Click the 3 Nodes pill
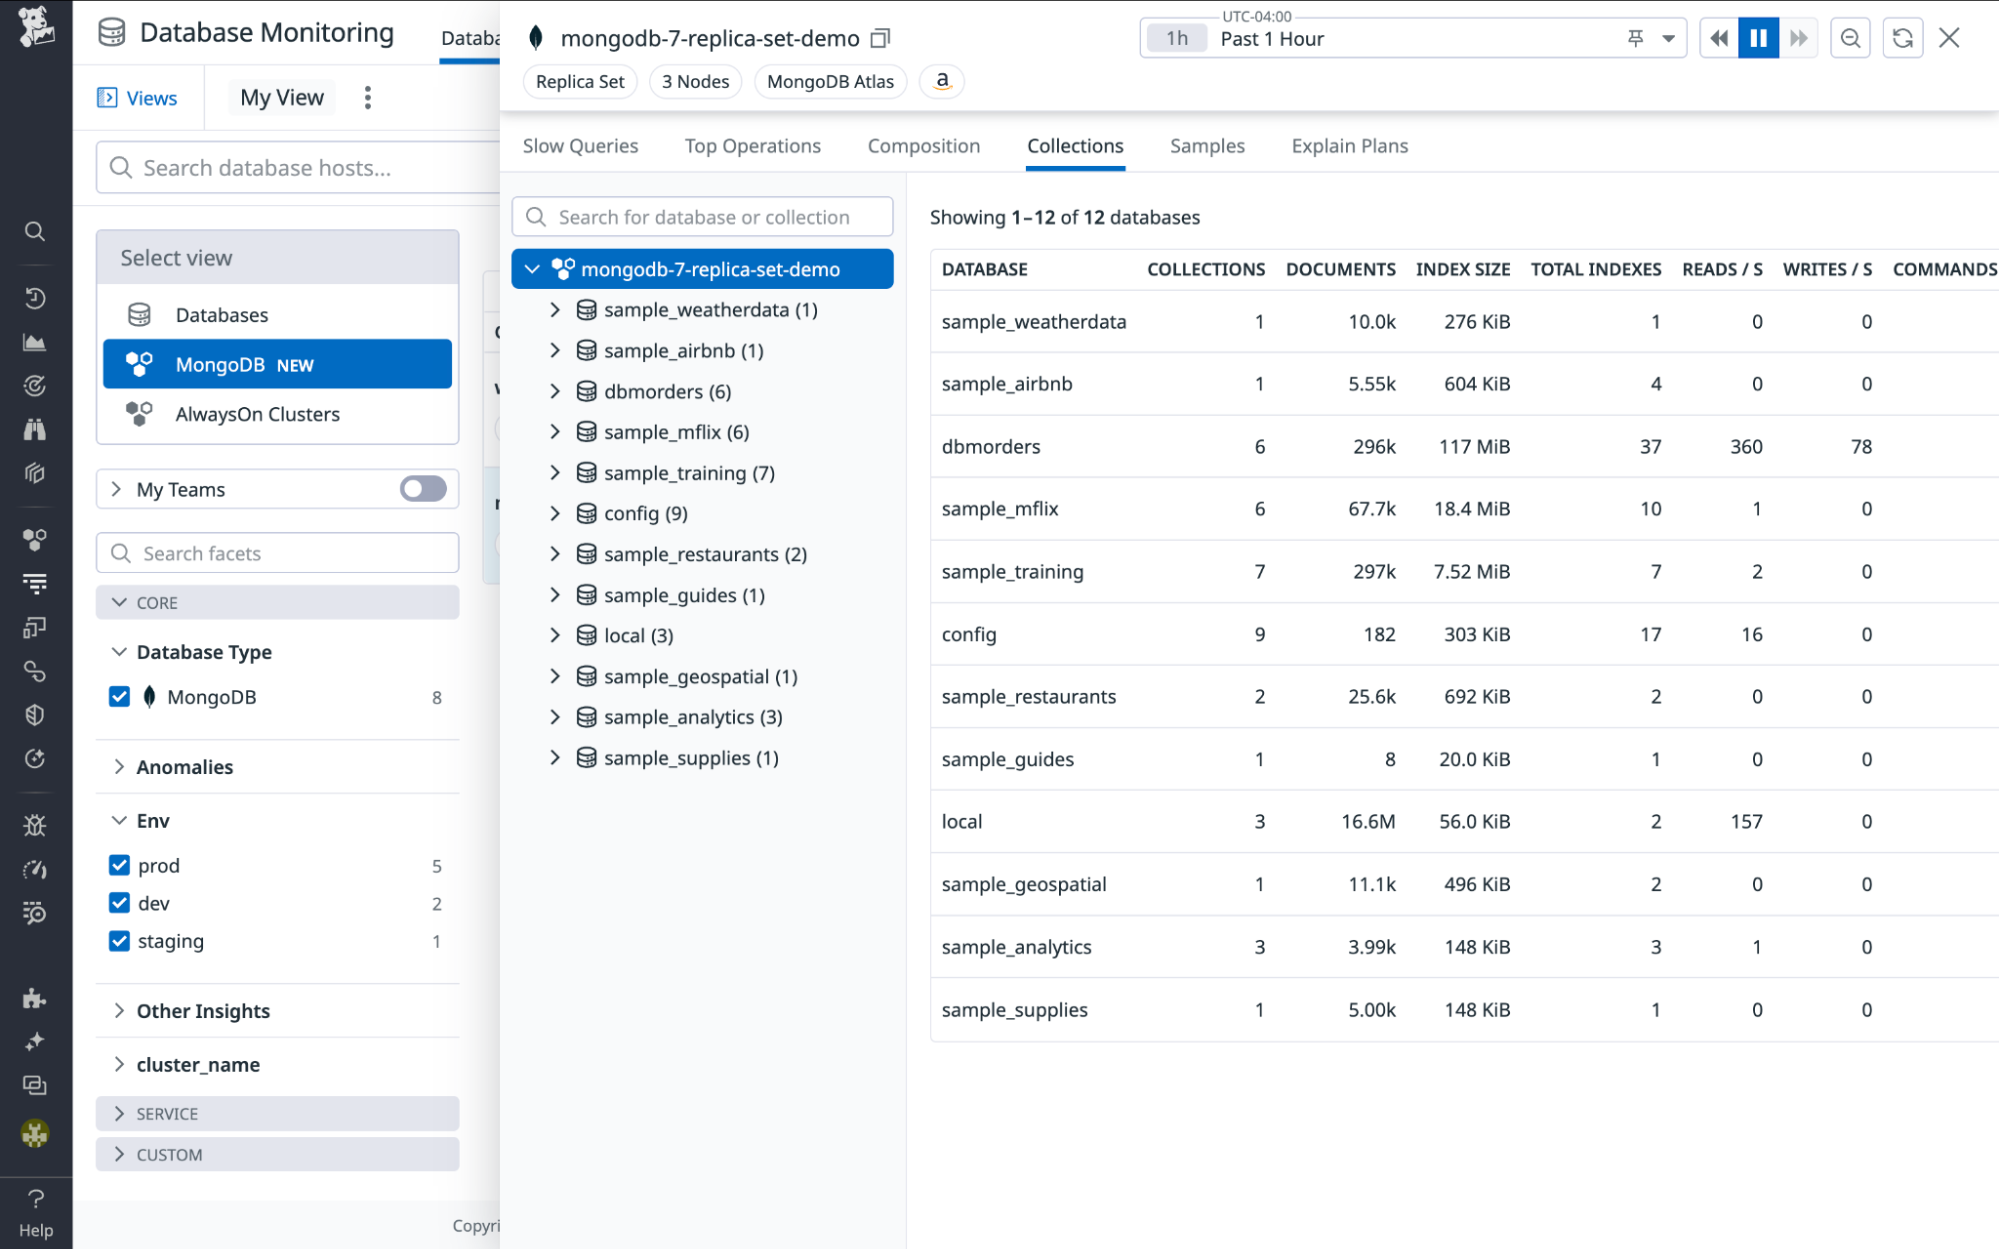This screenshot has width=1999, height=1250. coord(694,81)
